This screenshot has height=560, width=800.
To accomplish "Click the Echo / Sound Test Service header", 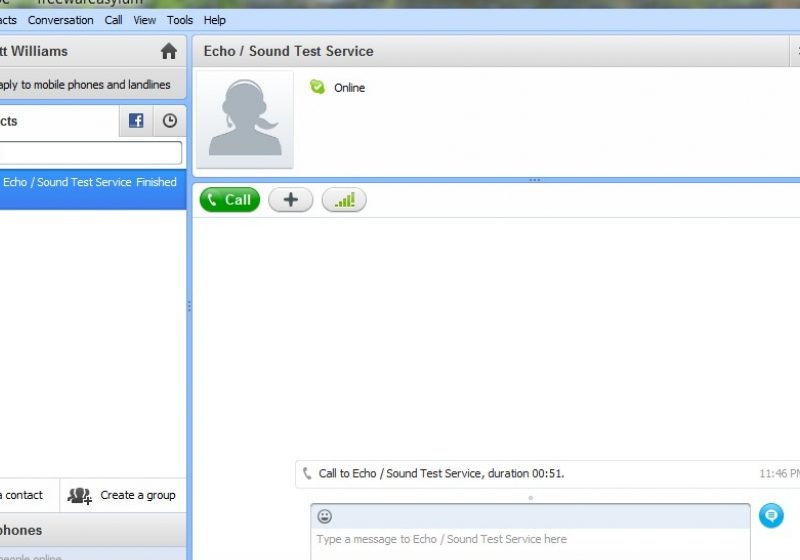I will tap(288, 51).
